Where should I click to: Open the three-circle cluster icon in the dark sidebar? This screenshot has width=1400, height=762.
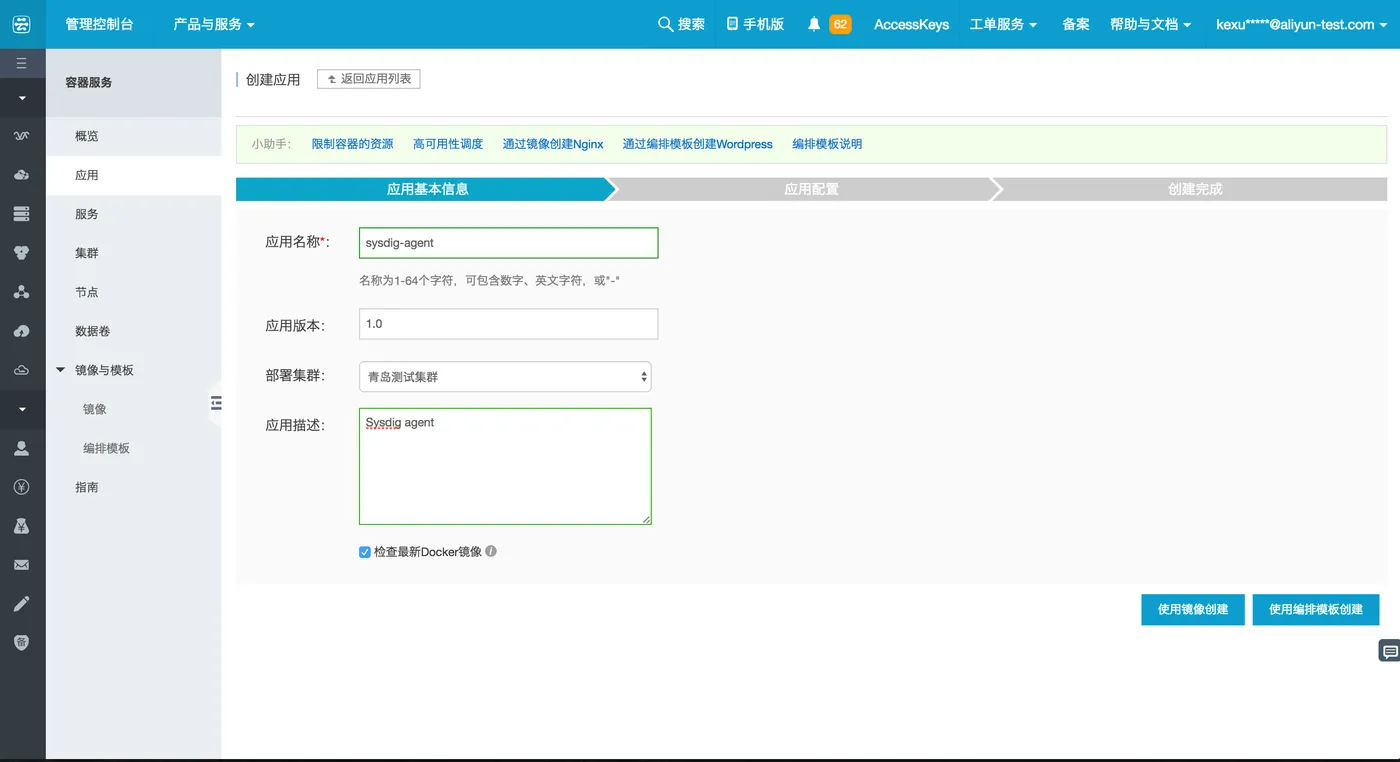pyautogui.click(x=22, y=253)
